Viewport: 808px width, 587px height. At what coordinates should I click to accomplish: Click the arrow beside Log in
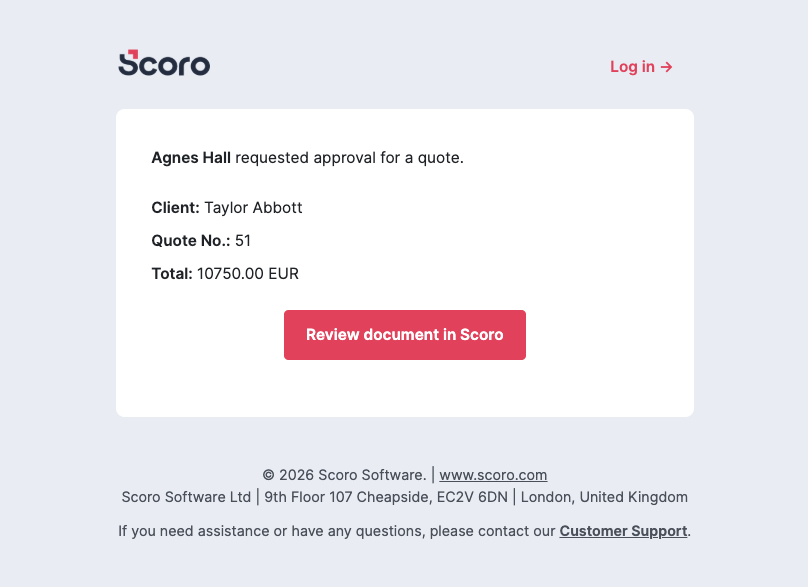[x=667, y=67]
